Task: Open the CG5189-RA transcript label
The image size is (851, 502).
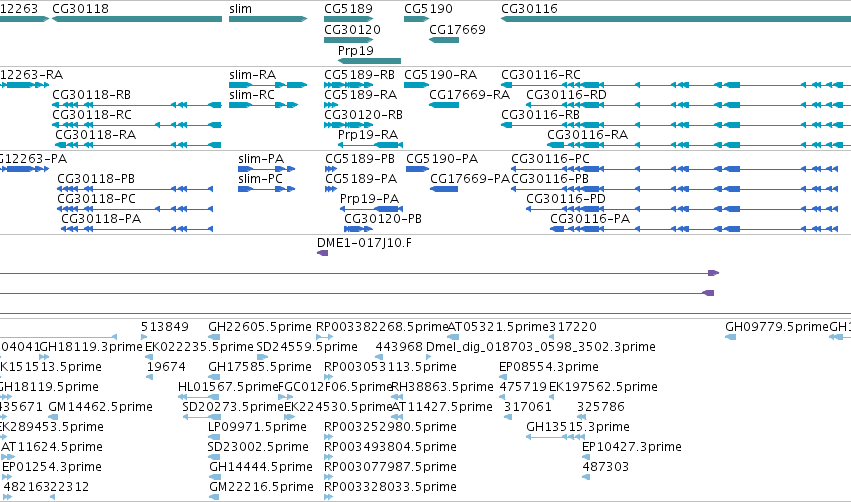Action: (360, 94)
